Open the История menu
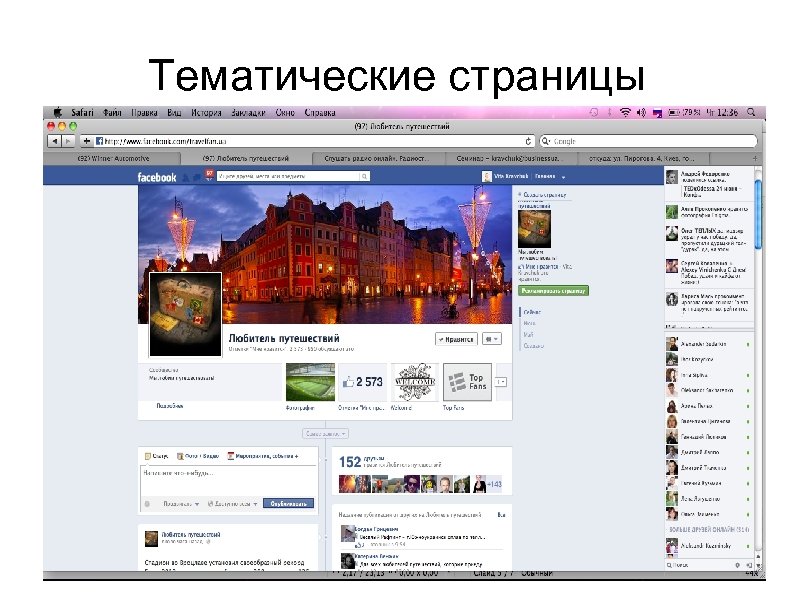Image resolution: width=794 pixels, height=595 pixels. click(x=206, y=112)
